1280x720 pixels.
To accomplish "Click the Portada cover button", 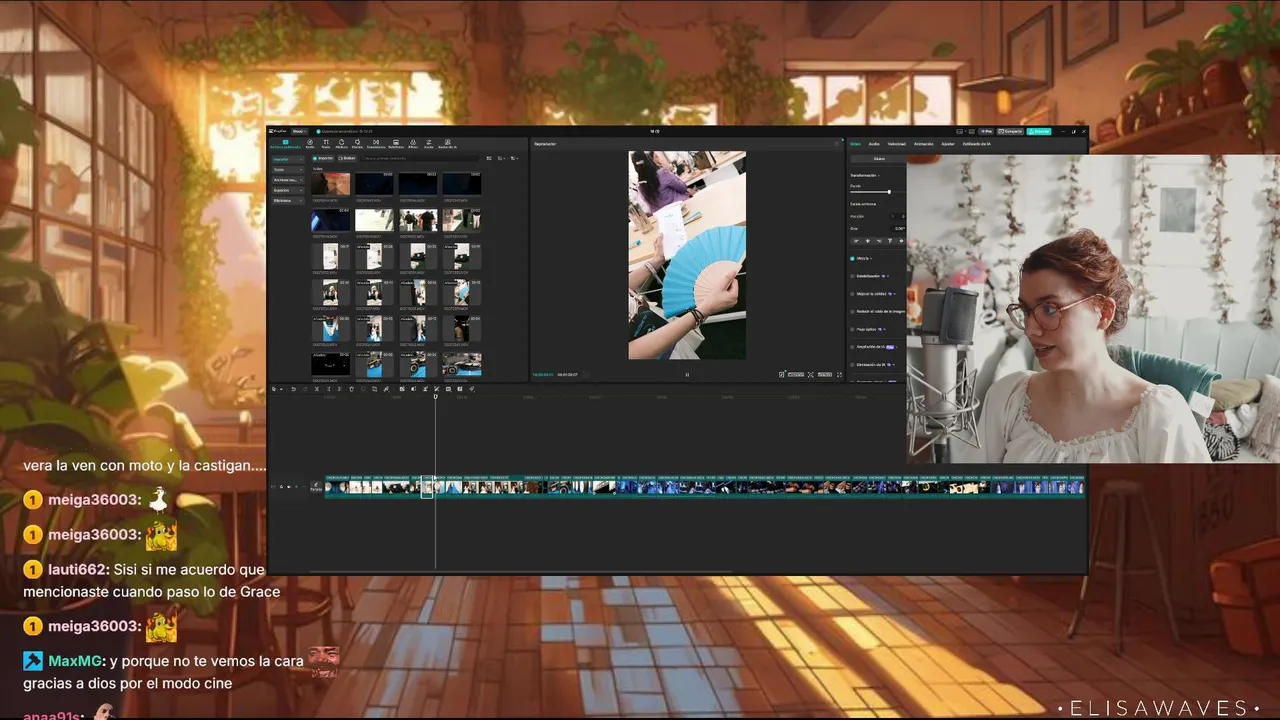I will 316,487.
